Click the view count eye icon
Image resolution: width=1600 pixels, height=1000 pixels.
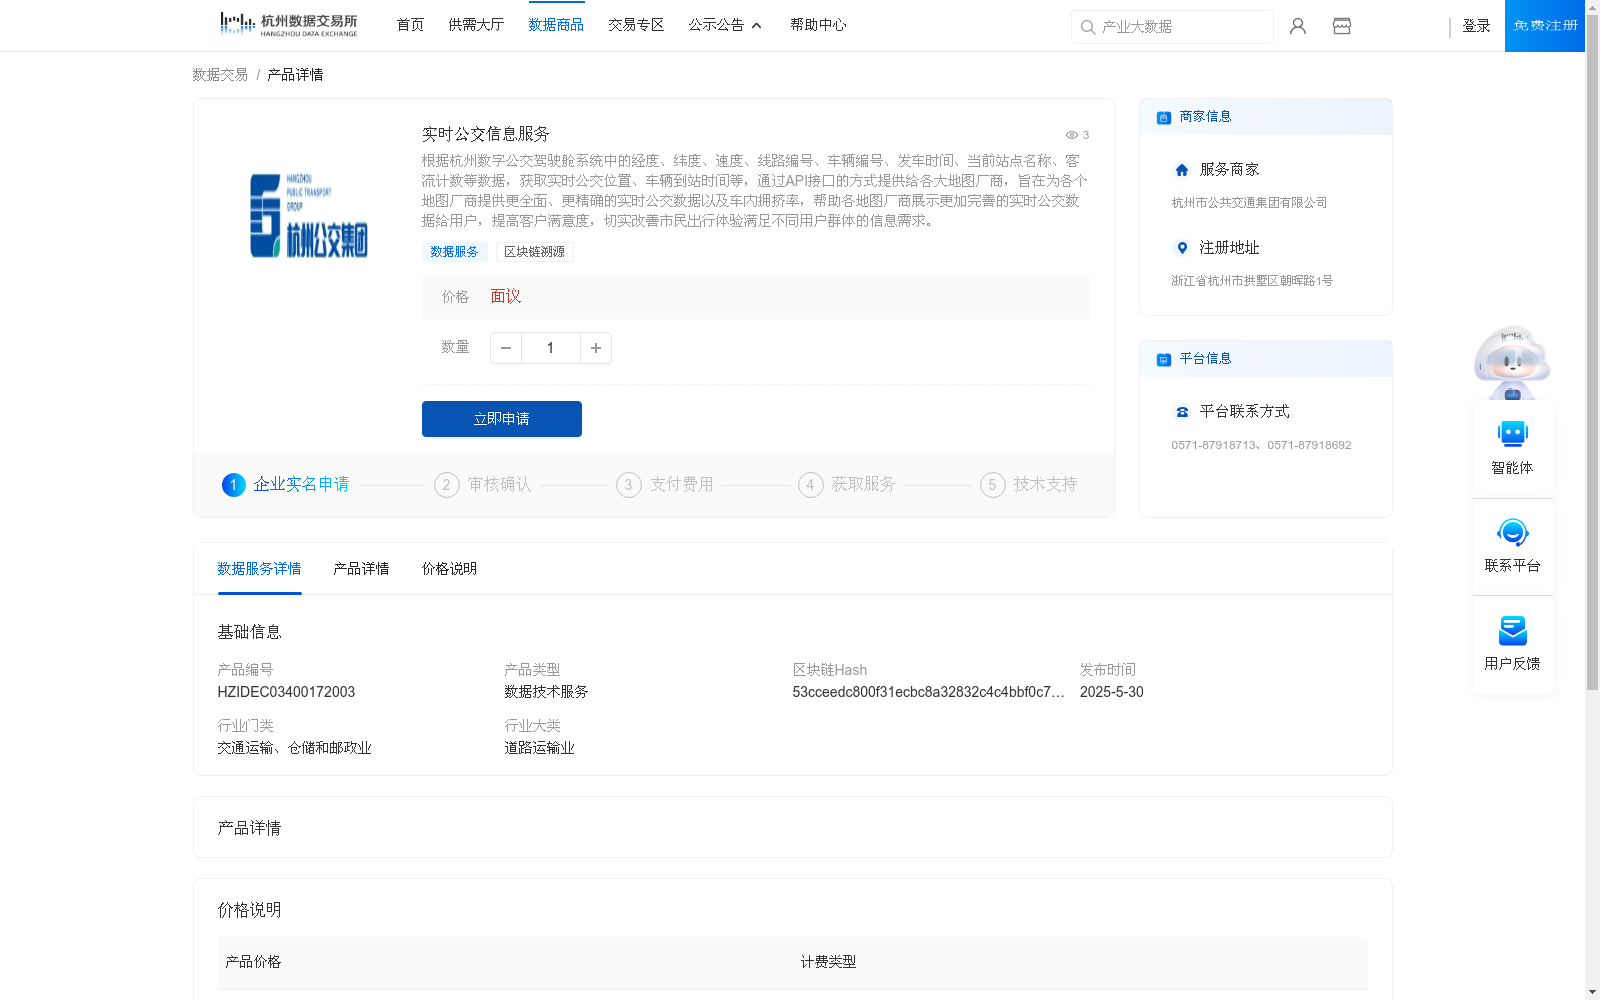coord(1070,135)
